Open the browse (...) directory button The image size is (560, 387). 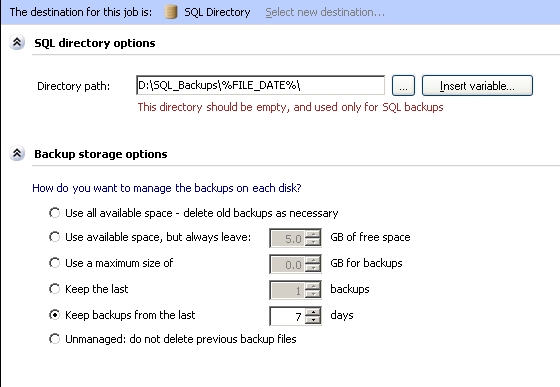[403, 86]
